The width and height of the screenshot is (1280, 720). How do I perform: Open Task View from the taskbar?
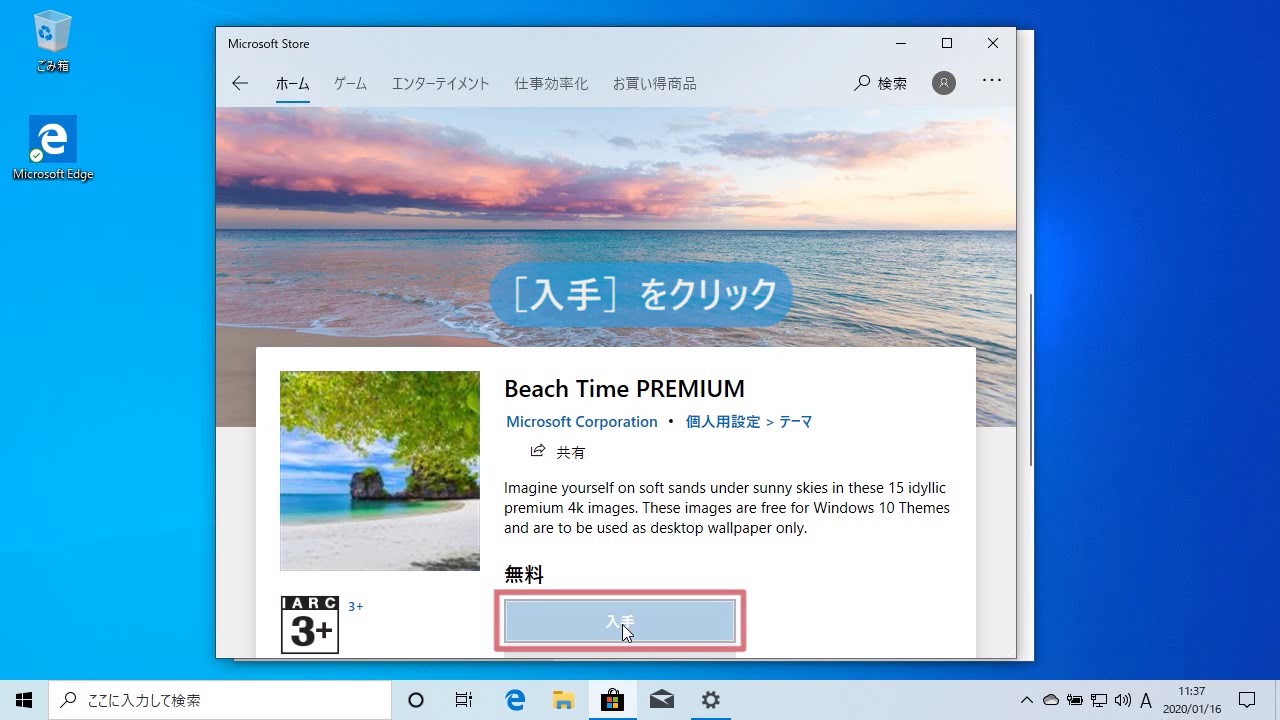[x=464, y=700]
